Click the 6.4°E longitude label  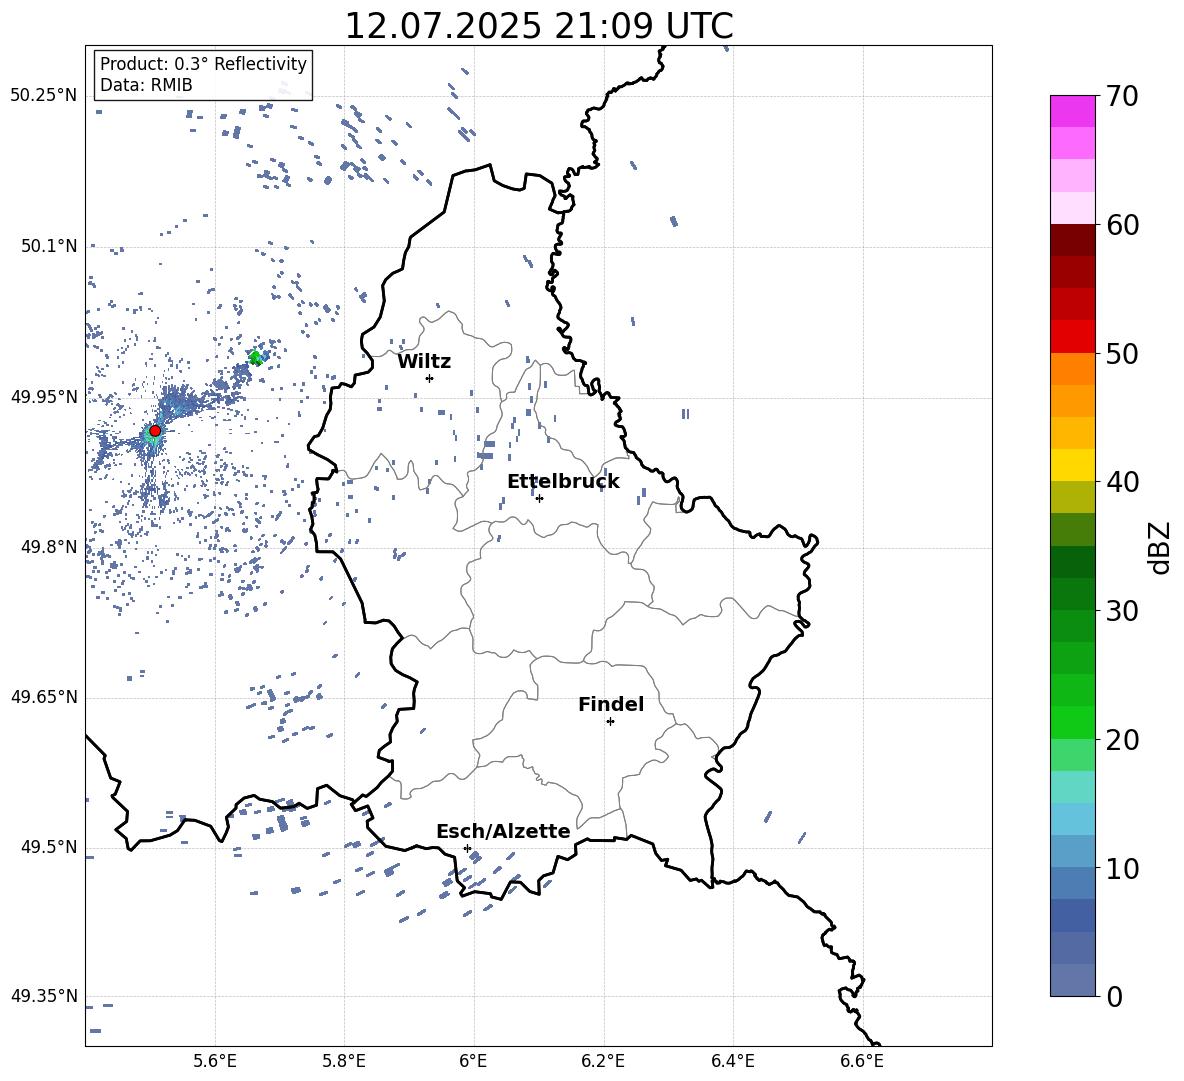pos(732,1061)
